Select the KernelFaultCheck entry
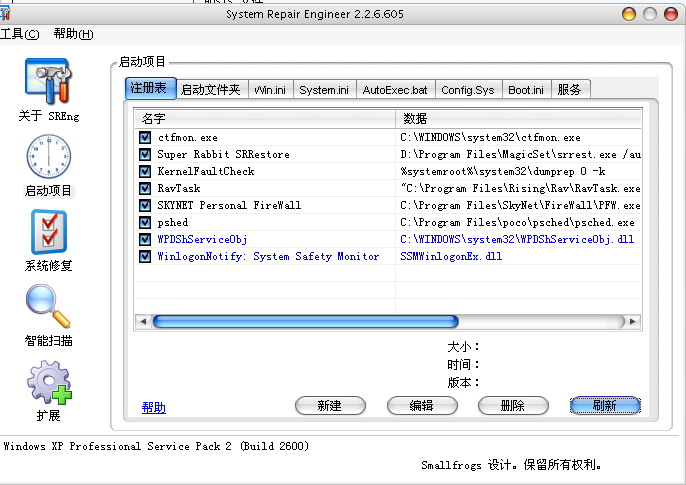 [206, 171]
